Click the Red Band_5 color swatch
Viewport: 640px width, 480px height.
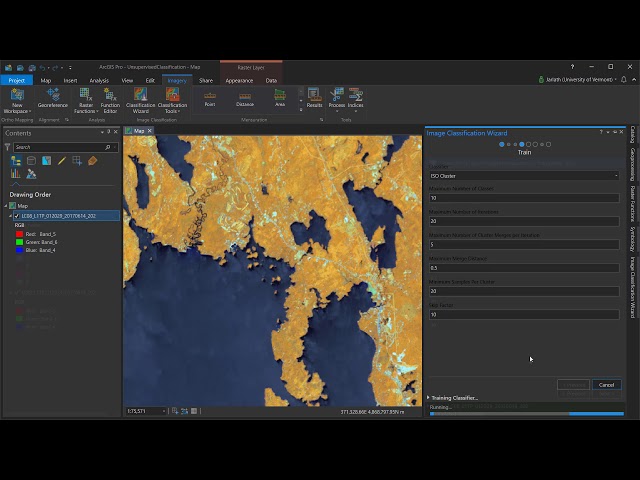coord(19,234)
